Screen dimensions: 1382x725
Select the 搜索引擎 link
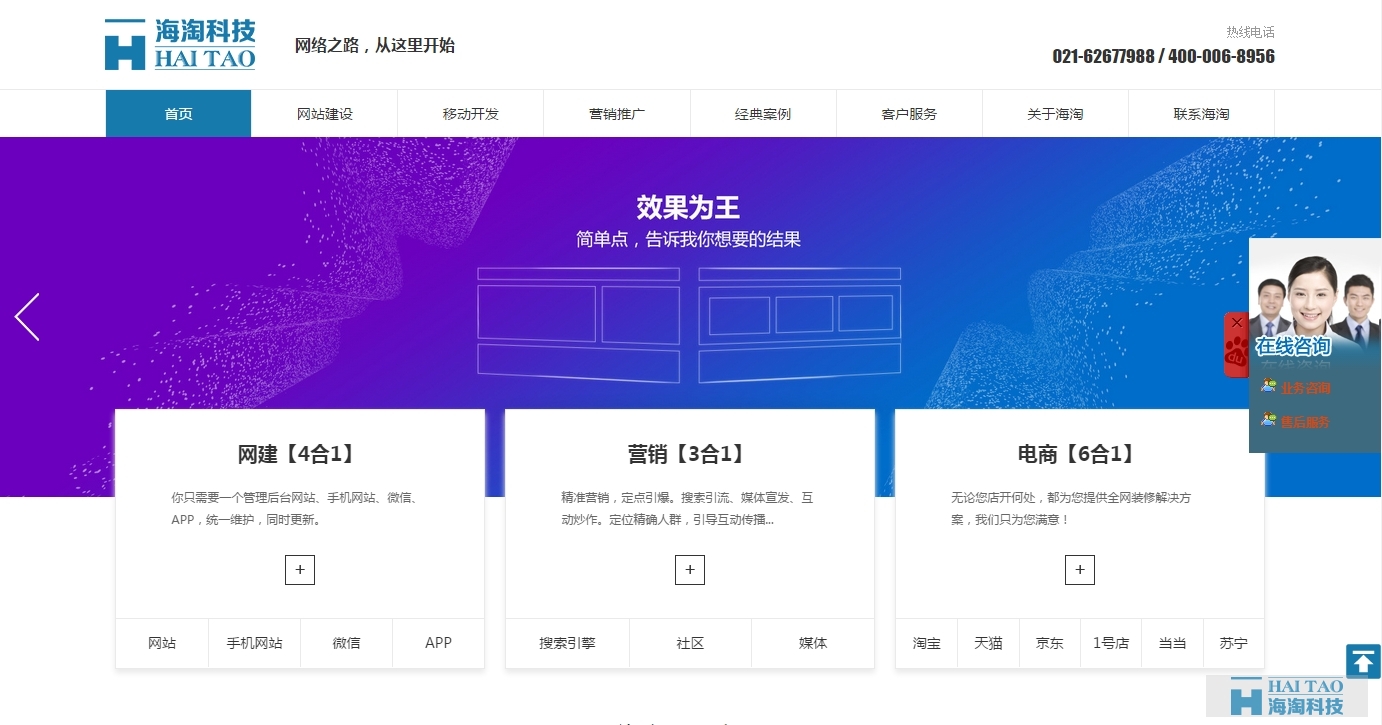[x=567, y=643]
